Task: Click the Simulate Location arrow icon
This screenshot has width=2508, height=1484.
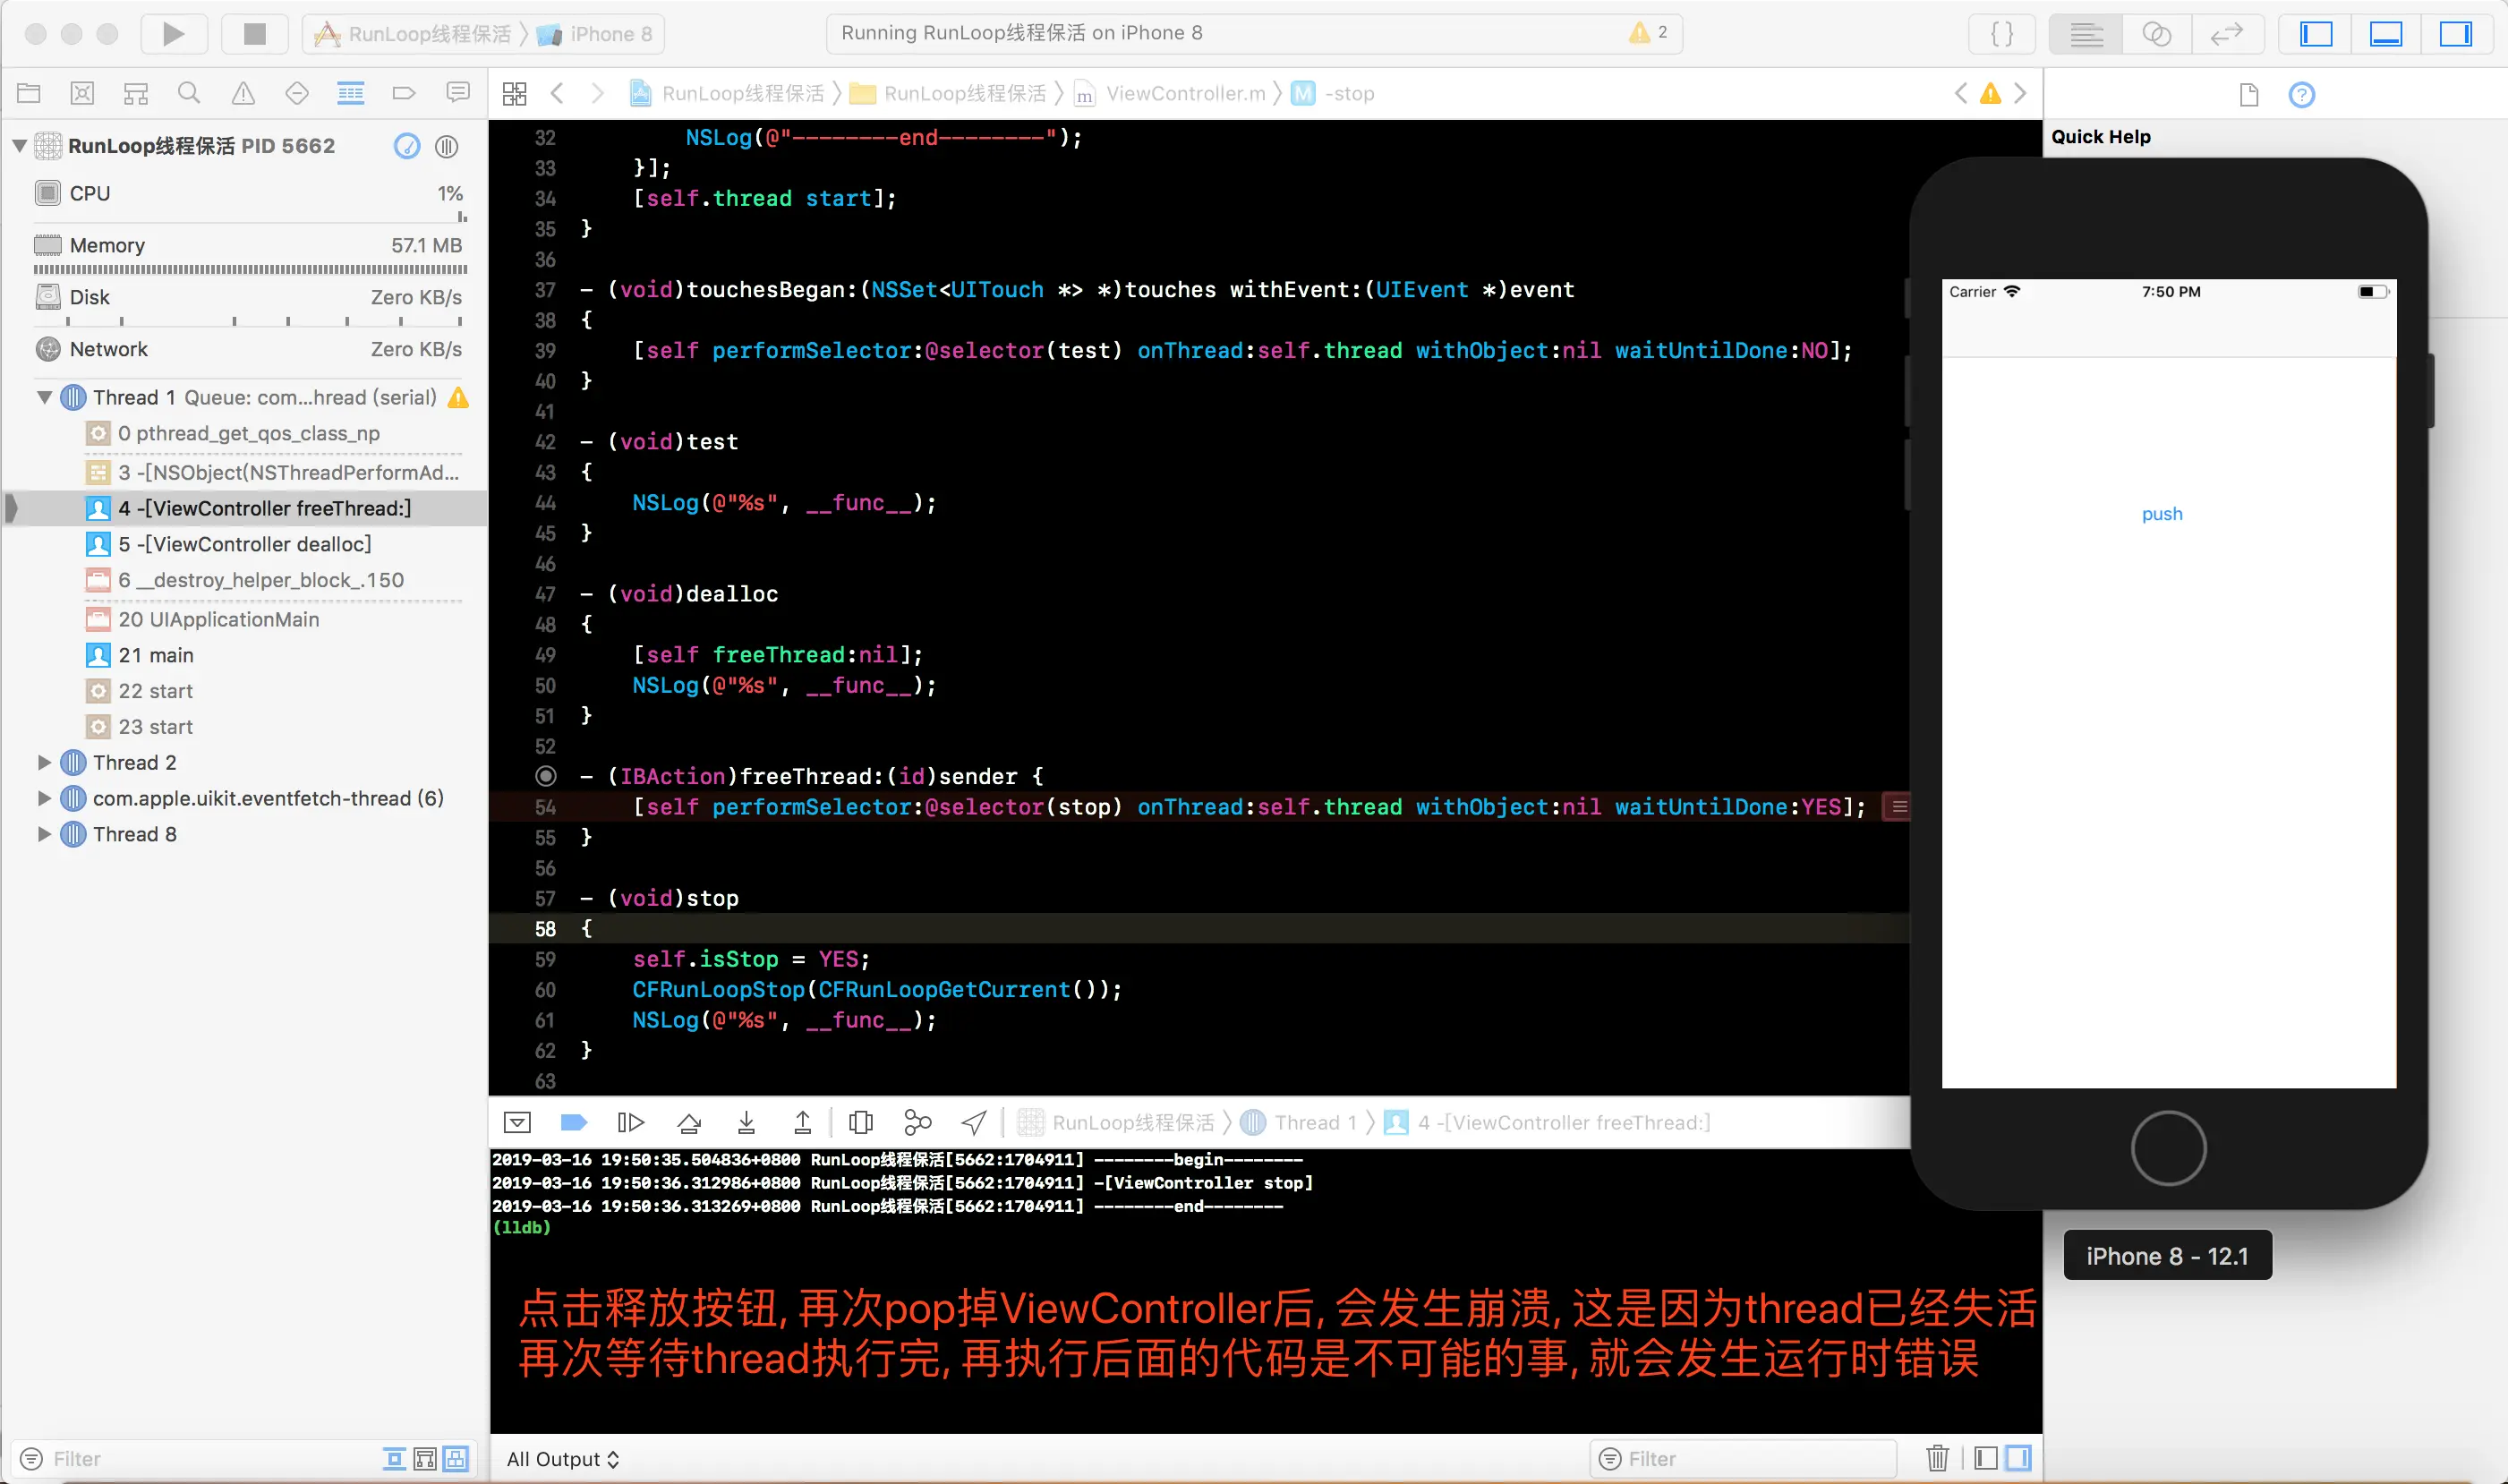Action: (x=974, y=1122)
